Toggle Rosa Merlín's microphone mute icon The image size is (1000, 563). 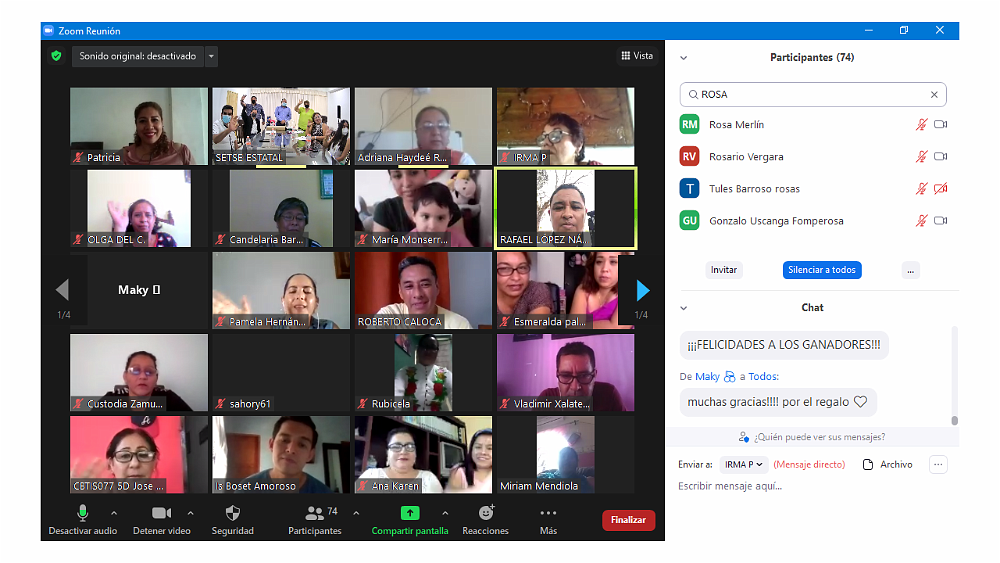point(921,125)
